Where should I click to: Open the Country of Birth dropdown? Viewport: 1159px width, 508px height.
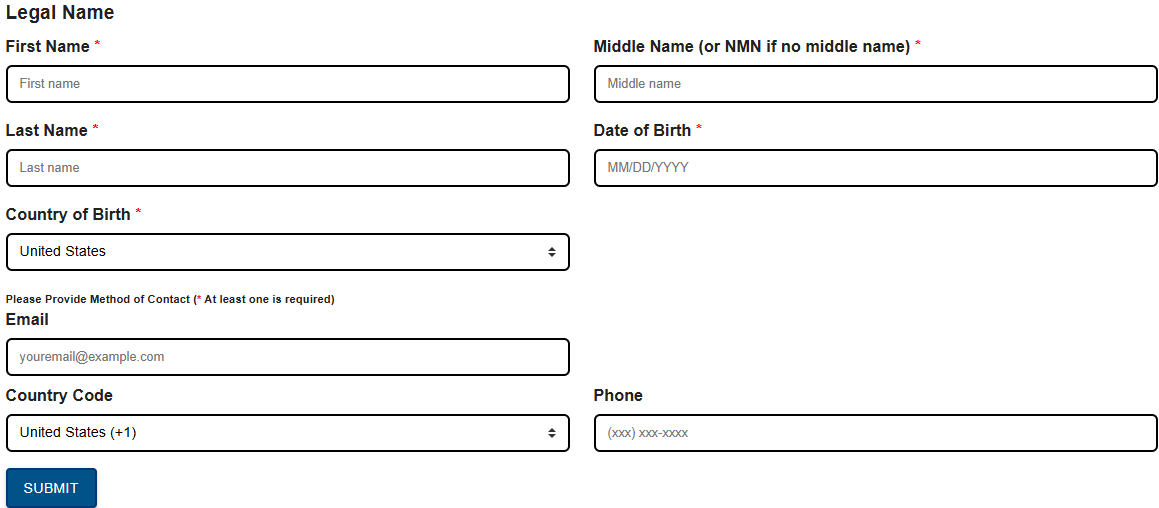click(288, 251)
